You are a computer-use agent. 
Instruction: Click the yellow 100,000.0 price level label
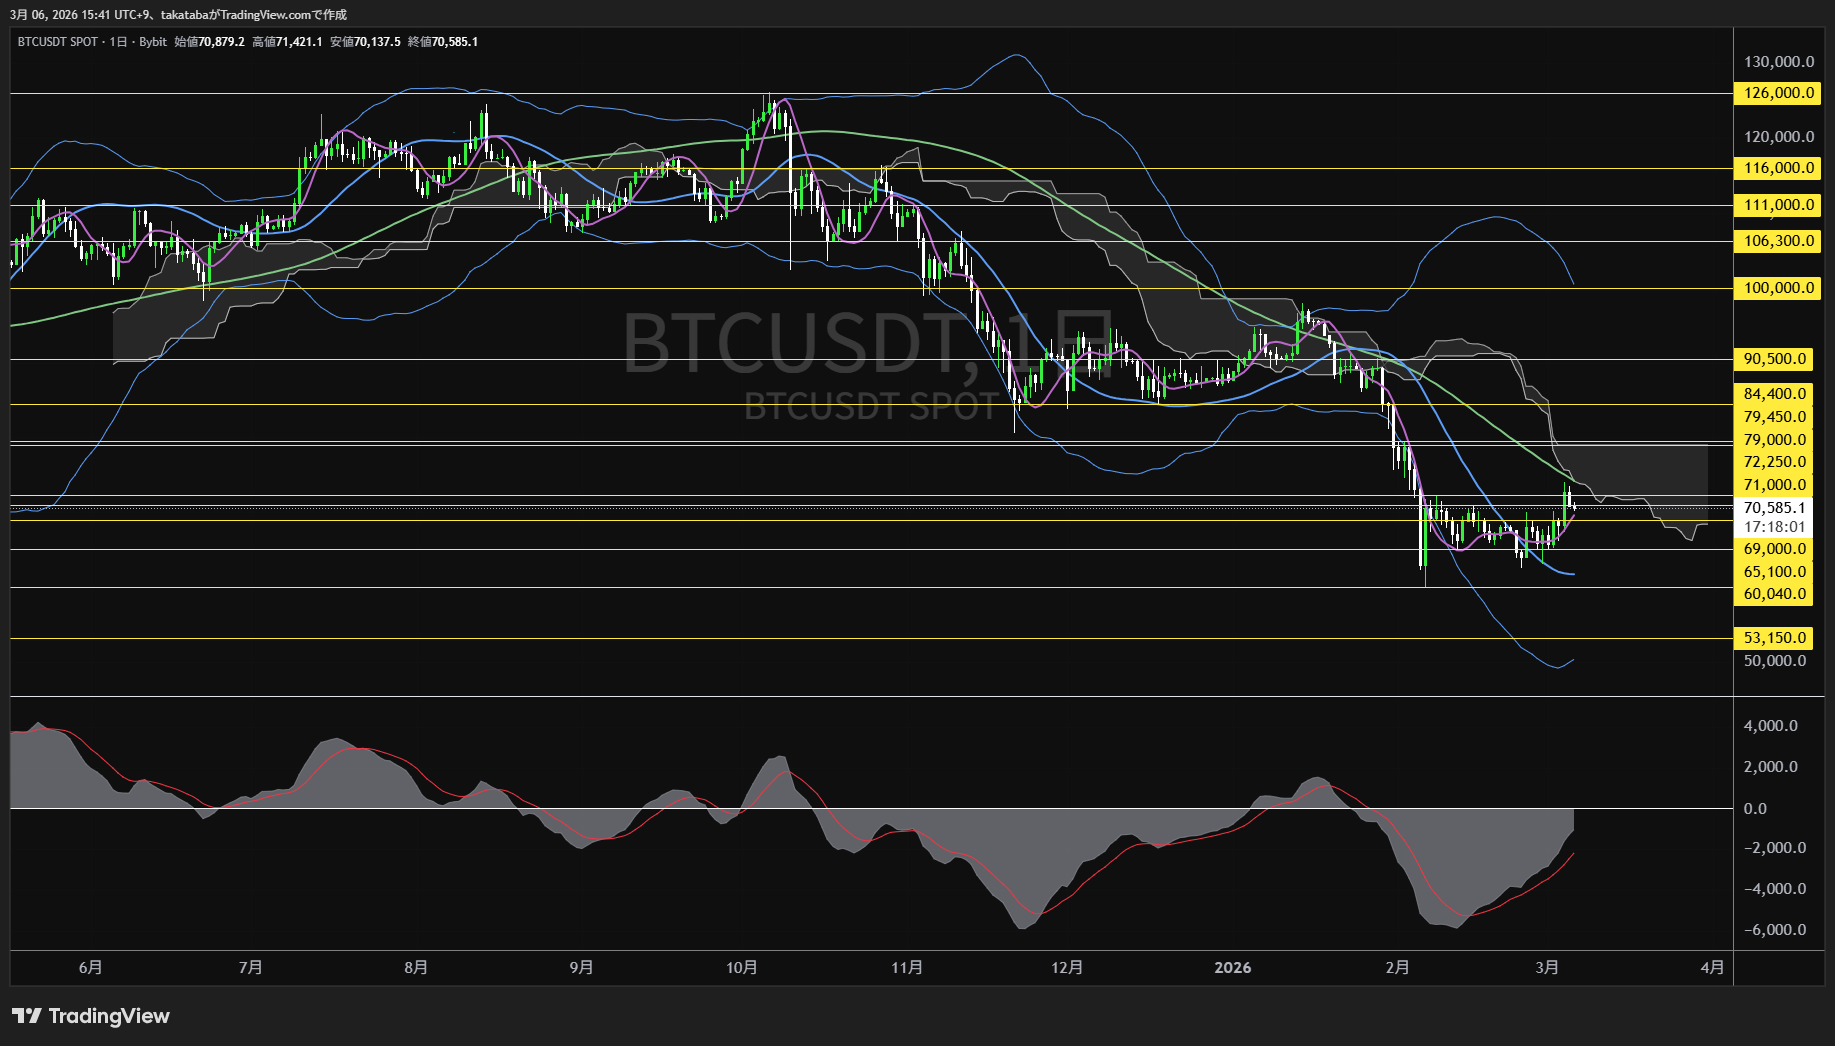point(1776,288)
